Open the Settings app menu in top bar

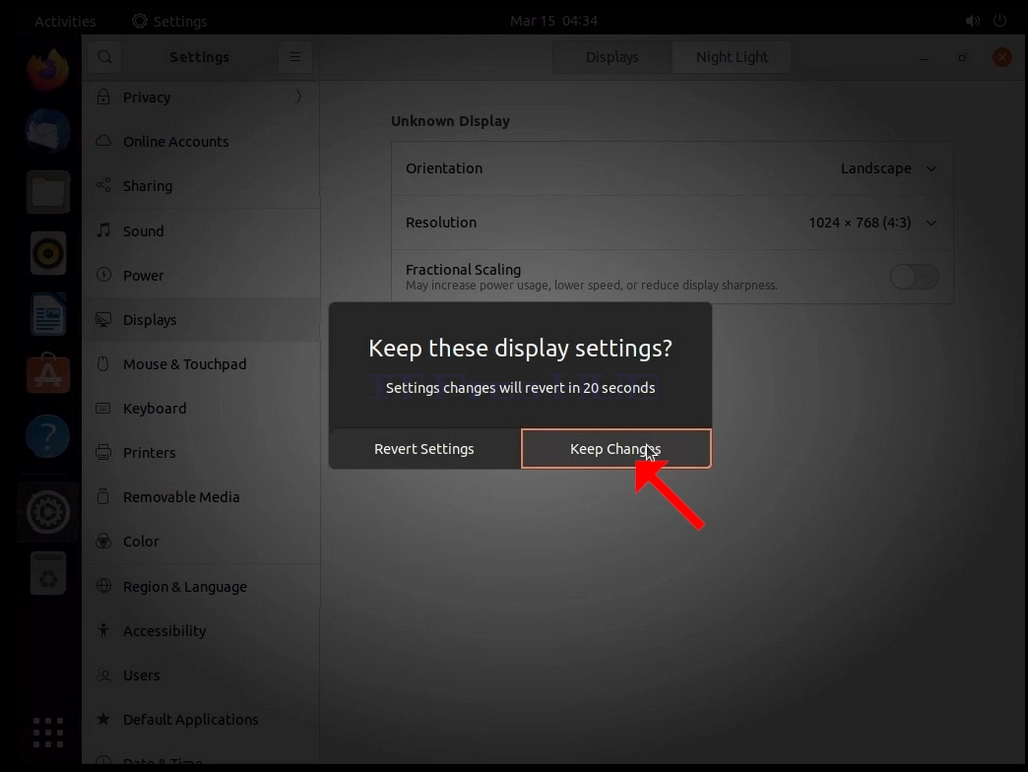170,21
